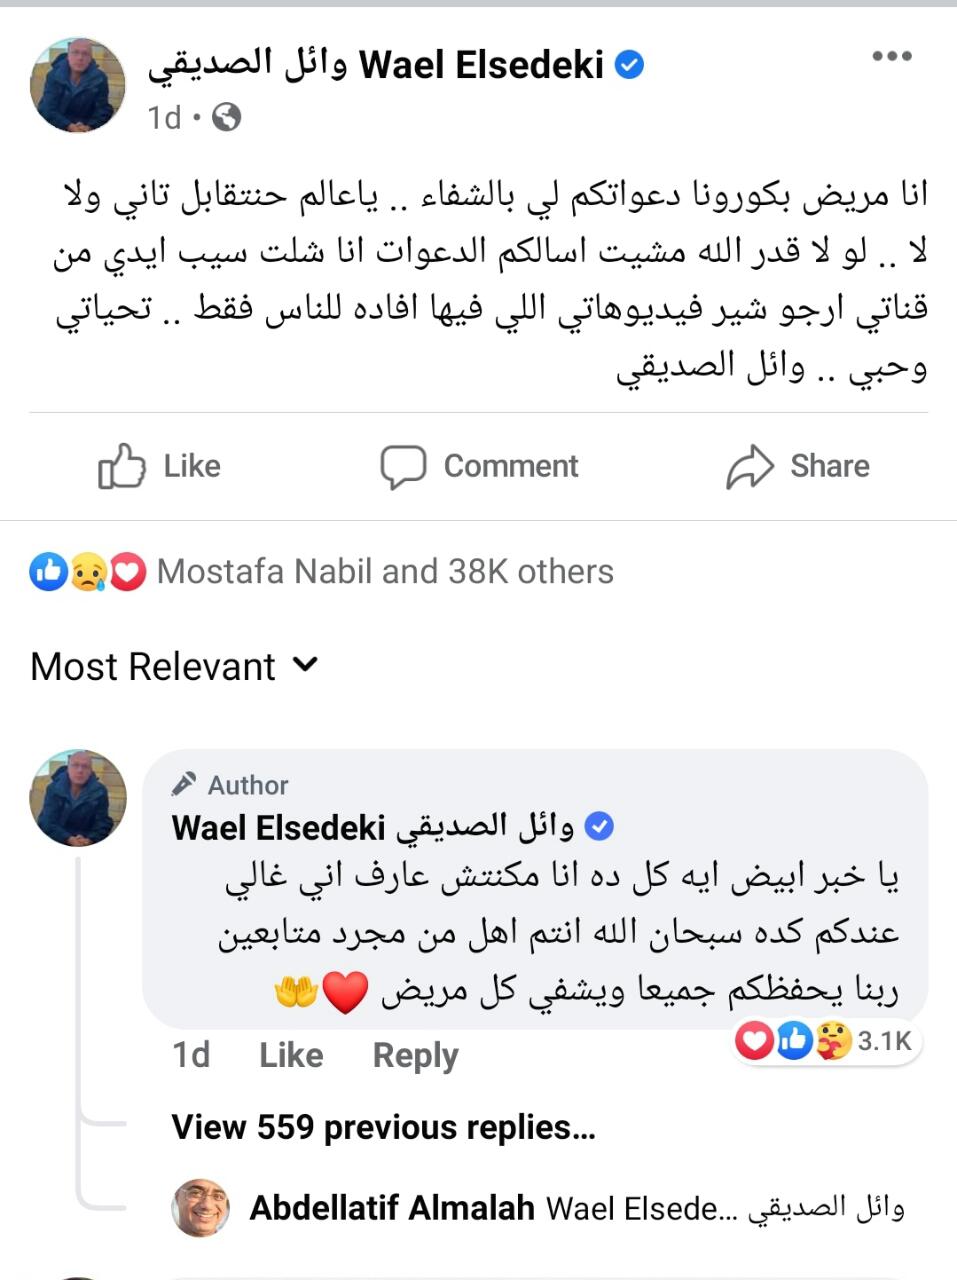The width and height of the screenshot is (957, 1280).
Task: Click the post reaction emojis summary
Action: coord(88,572)
